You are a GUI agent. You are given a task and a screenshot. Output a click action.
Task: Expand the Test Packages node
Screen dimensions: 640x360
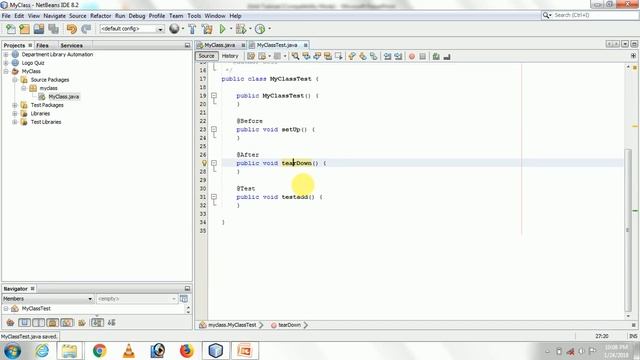(x=15, y=105)
